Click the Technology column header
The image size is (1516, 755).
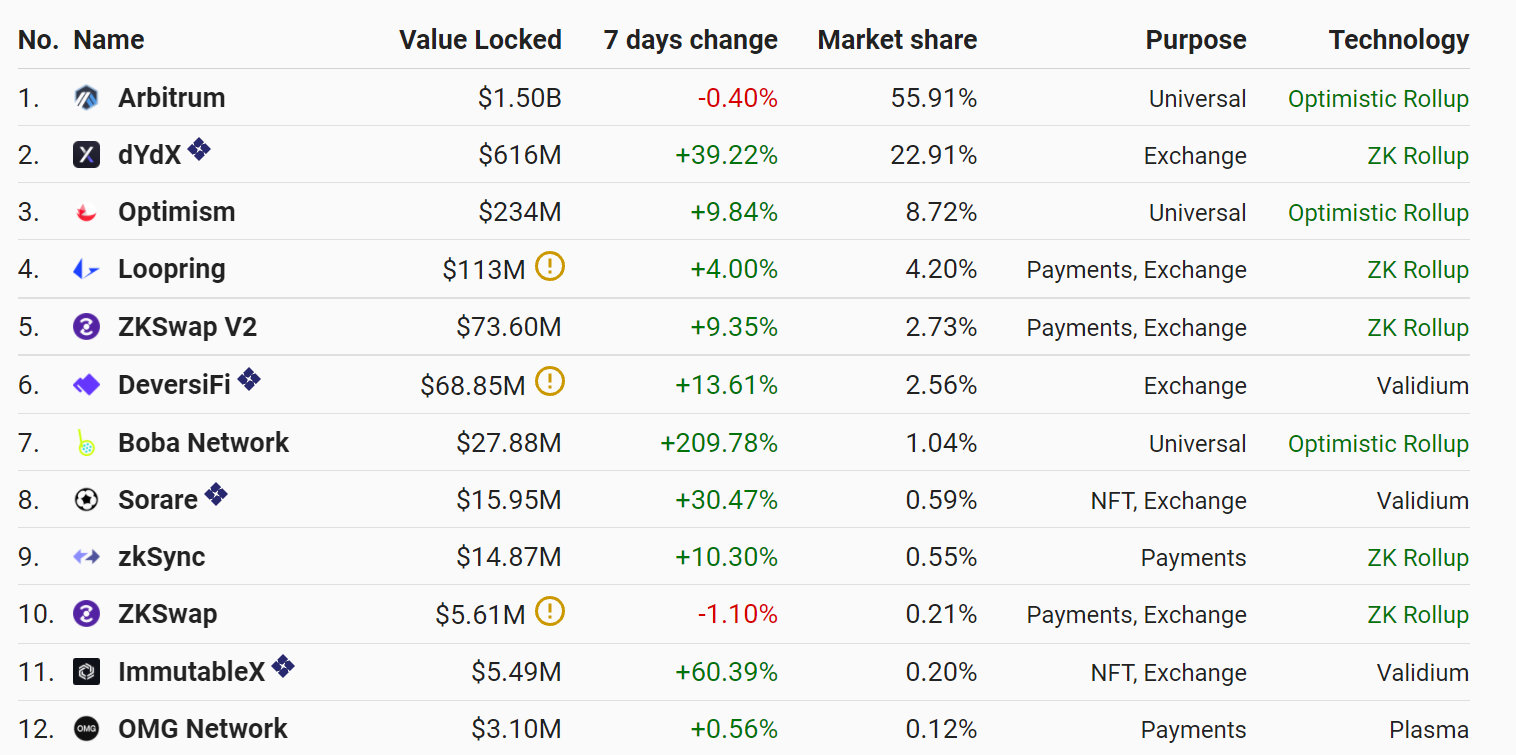click(x=1399, y=40)
